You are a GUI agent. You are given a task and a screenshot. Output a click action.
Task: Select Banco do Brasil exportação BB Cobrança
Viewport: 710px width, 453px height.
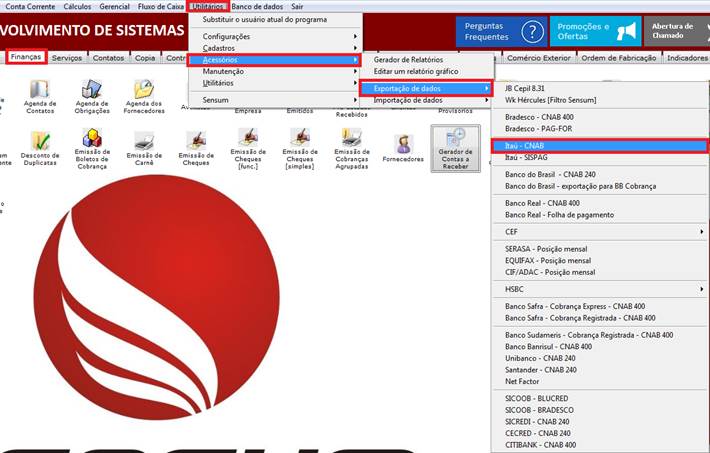[x=600, y=186]
